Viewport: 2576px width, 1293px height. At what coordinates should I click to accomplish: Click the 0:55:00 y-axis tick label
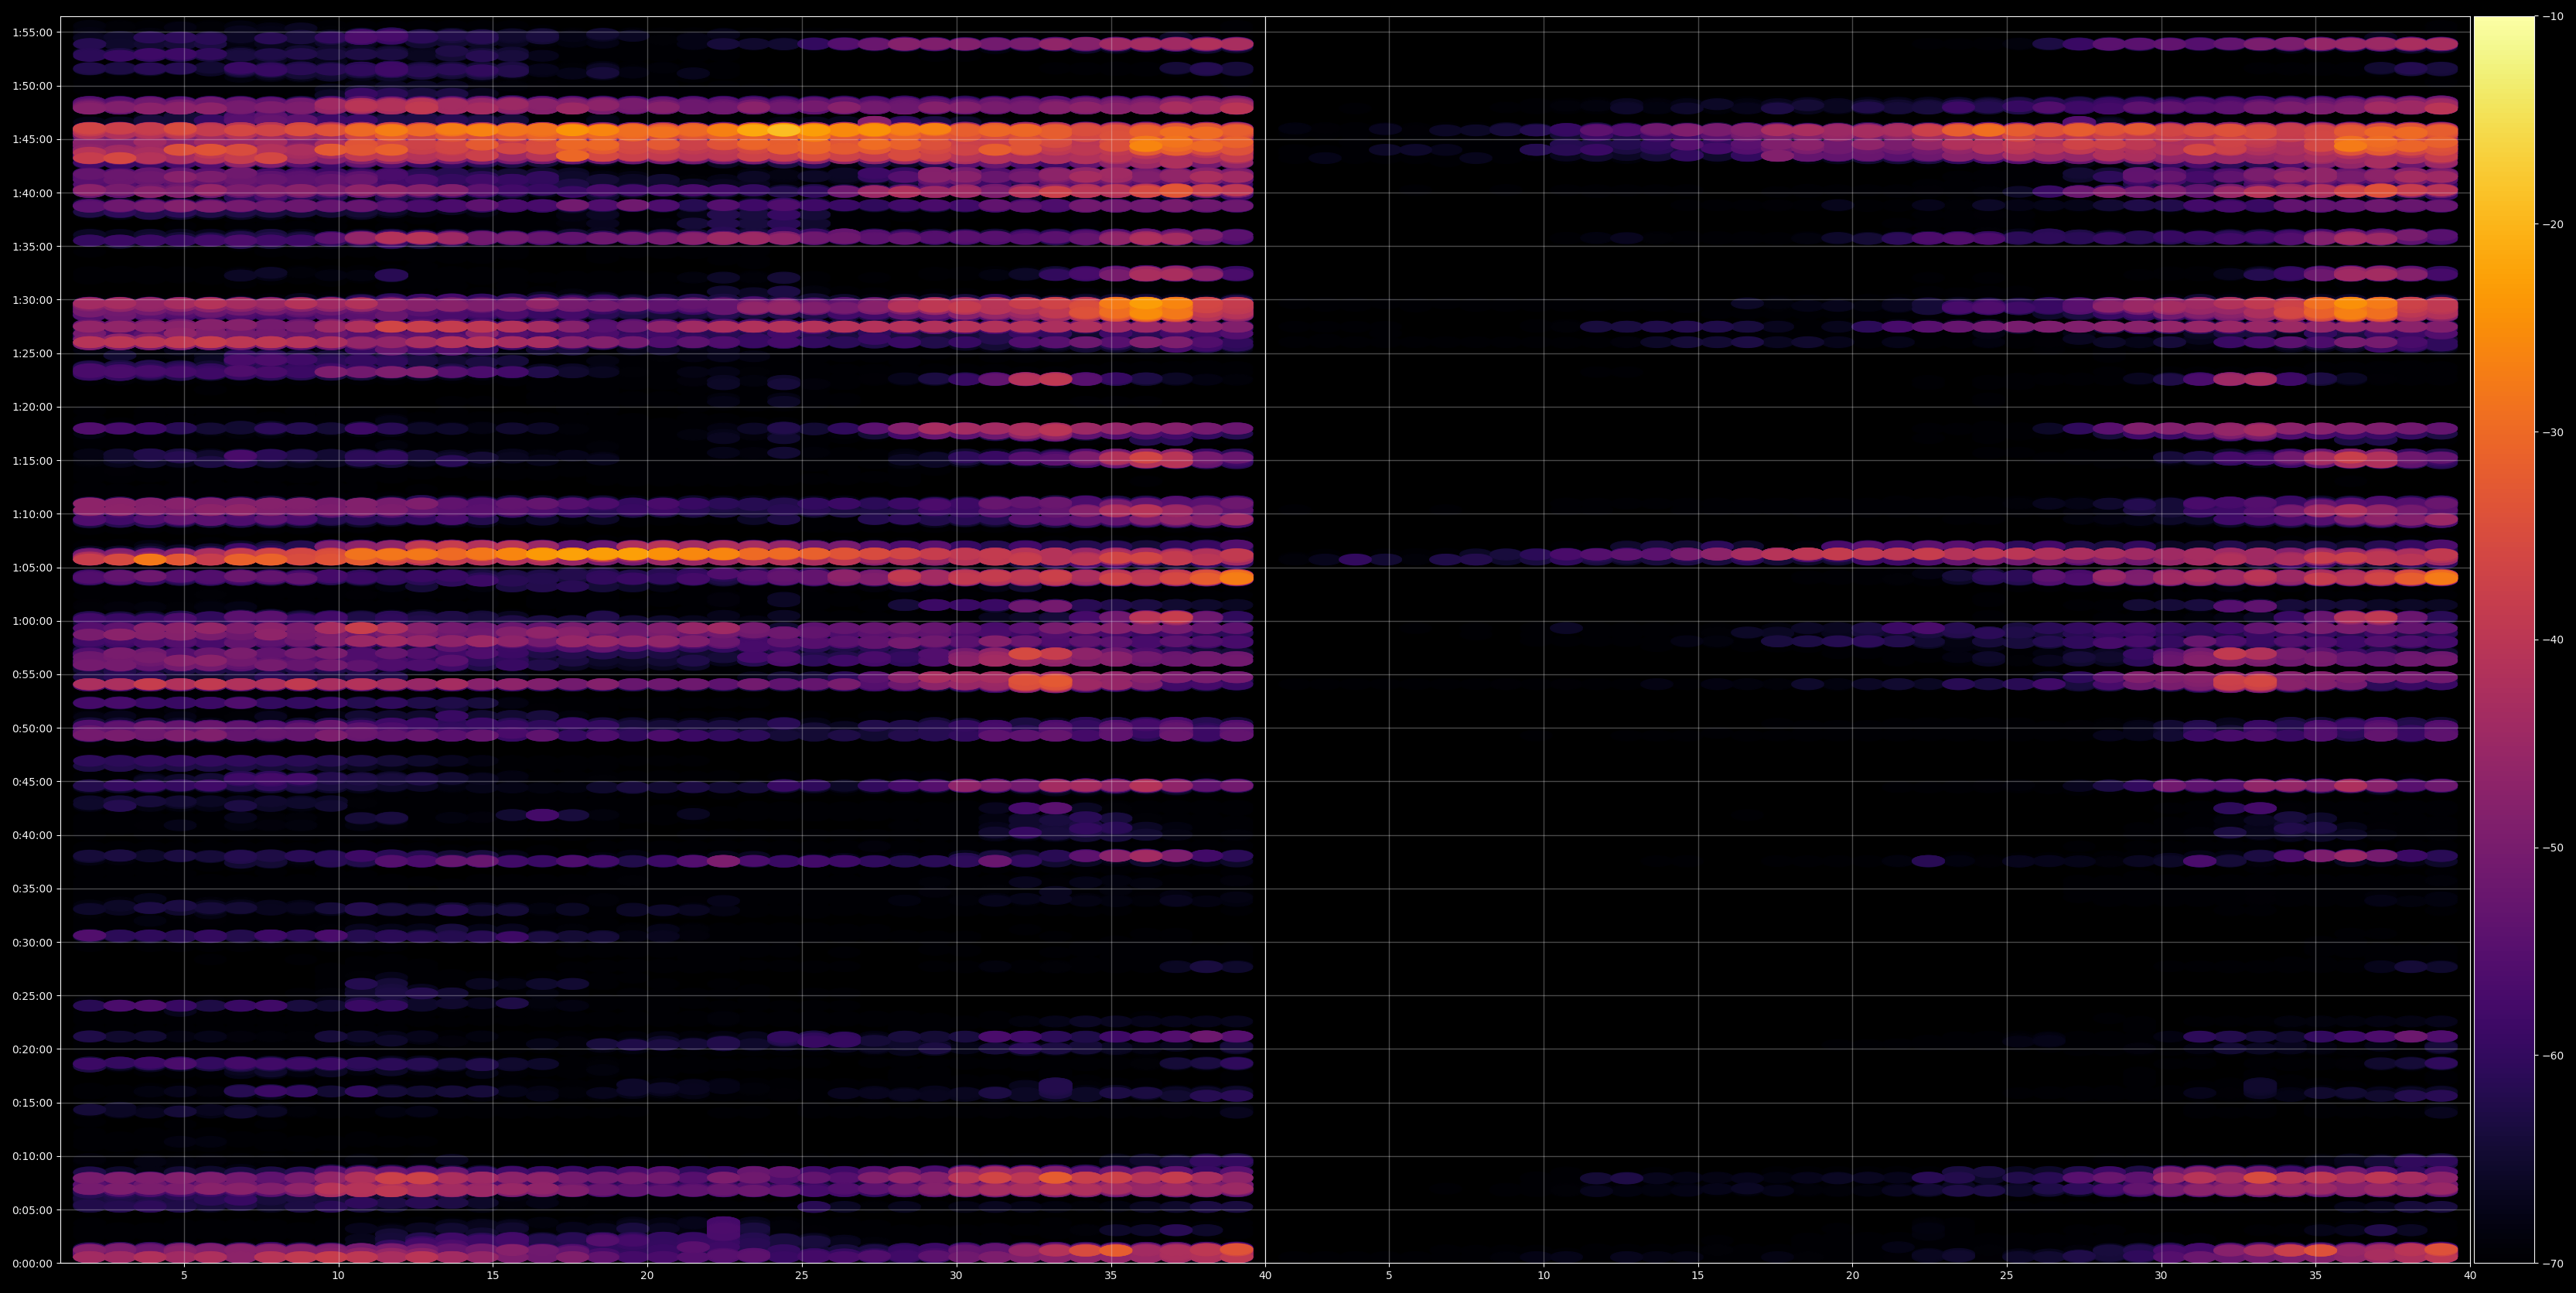coord(32,675)
